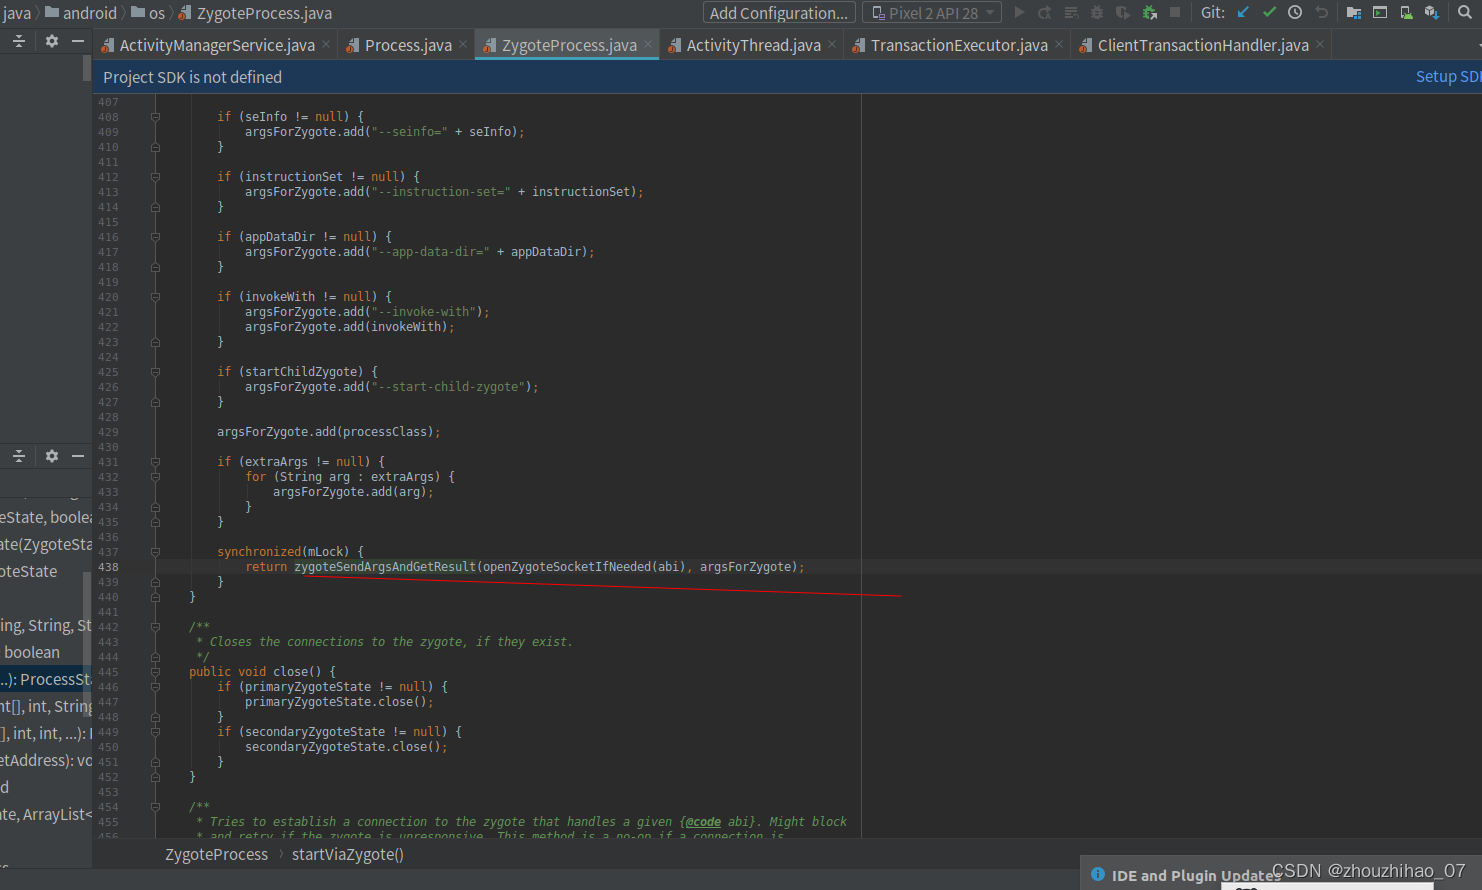Open the ClientTransactionHandler.java tab
The width and height of the screenshot is (1482, 890).
click(1203, 45)
